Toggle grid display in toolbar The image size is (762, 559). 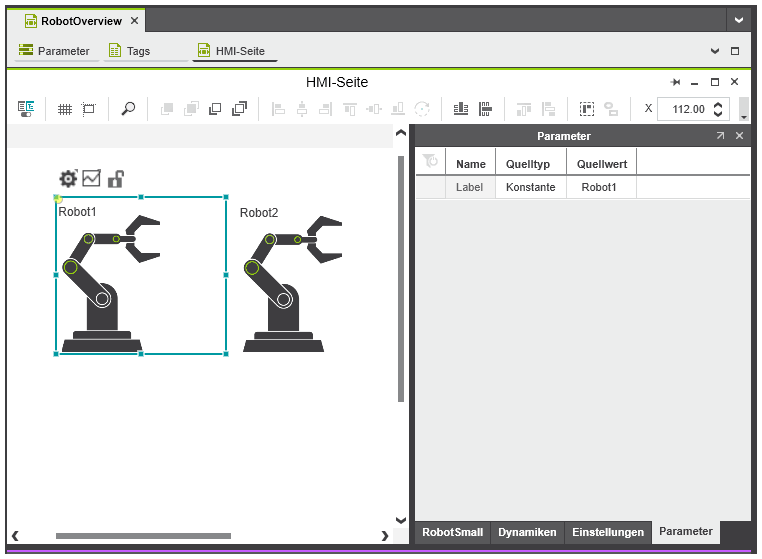click(64, 109)
